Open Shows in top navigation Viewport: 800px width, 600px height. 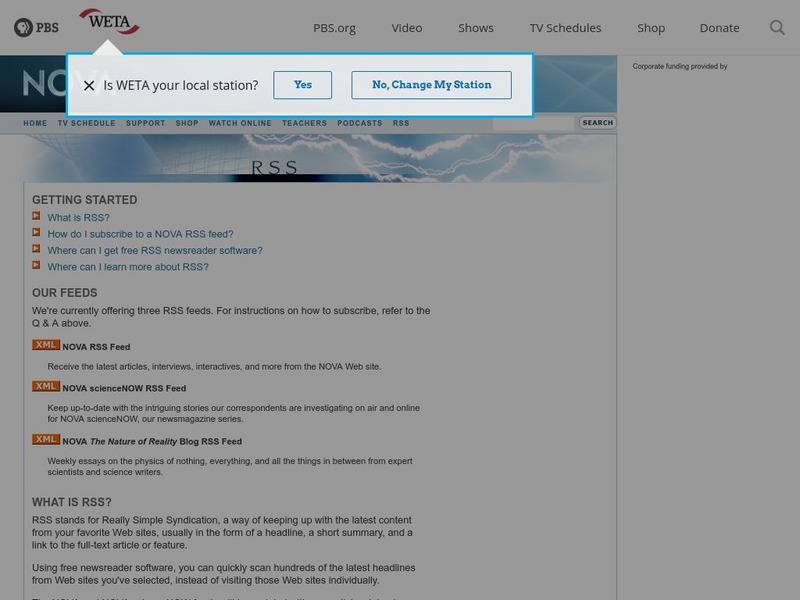coord(476,28)
